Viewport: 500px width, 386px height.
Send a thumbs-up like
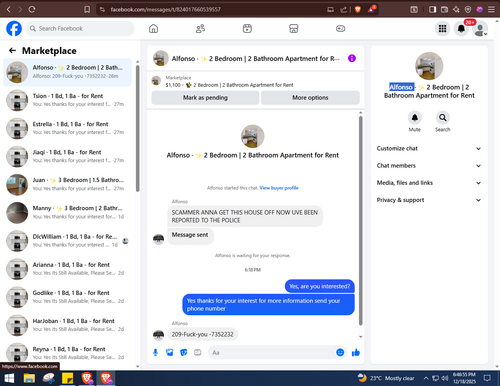tap(356, 352)
